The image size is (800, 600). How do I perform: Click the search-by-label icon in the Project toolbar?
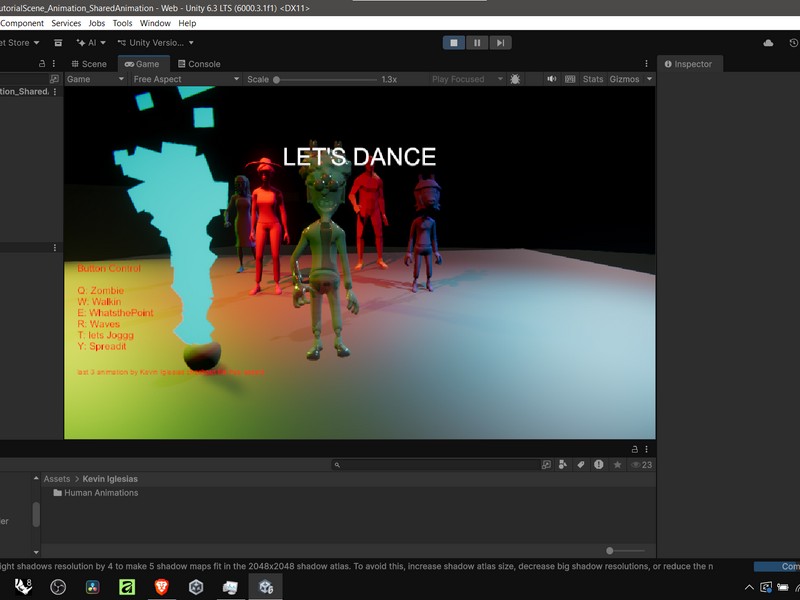point(581,465)
